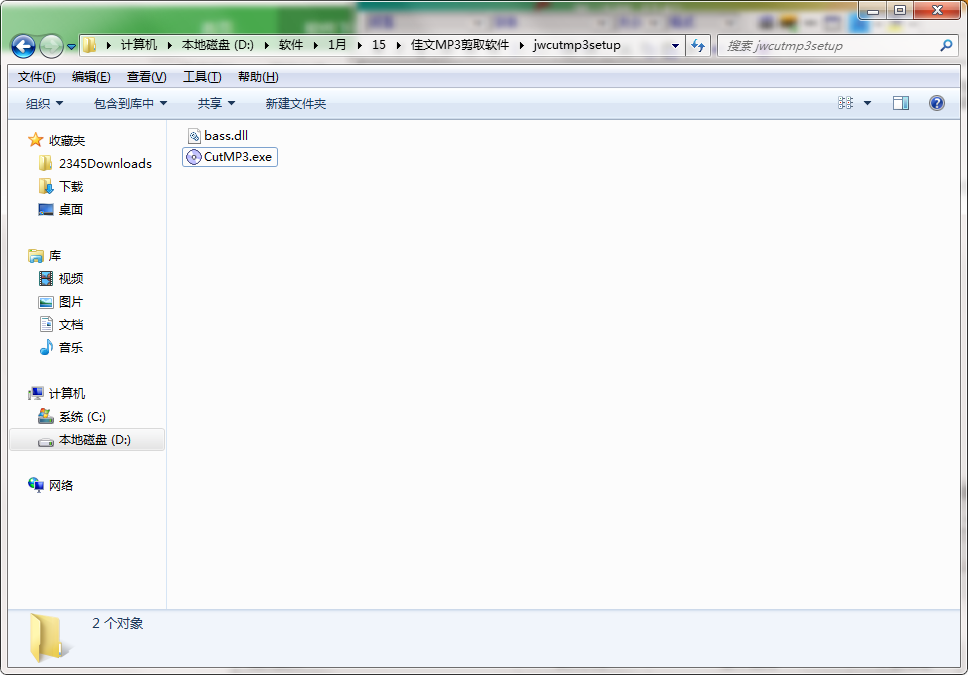
Task: Click the 本地磁盘 (D:) drive icon in sidebar
Action: 46,442
